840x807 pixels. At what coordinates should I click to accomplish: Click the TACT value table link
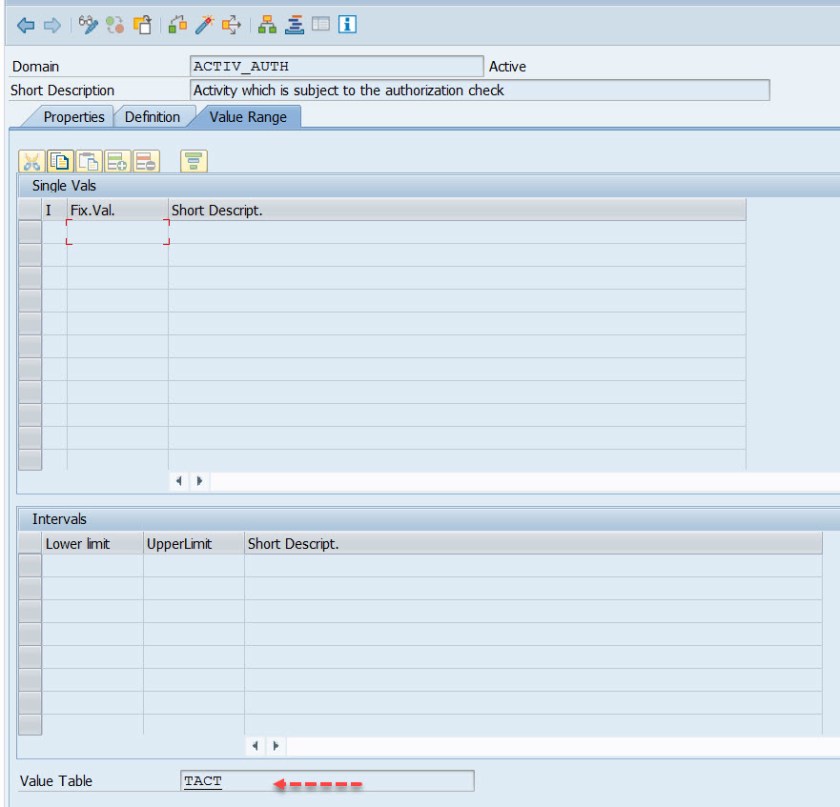pos(204,781)
